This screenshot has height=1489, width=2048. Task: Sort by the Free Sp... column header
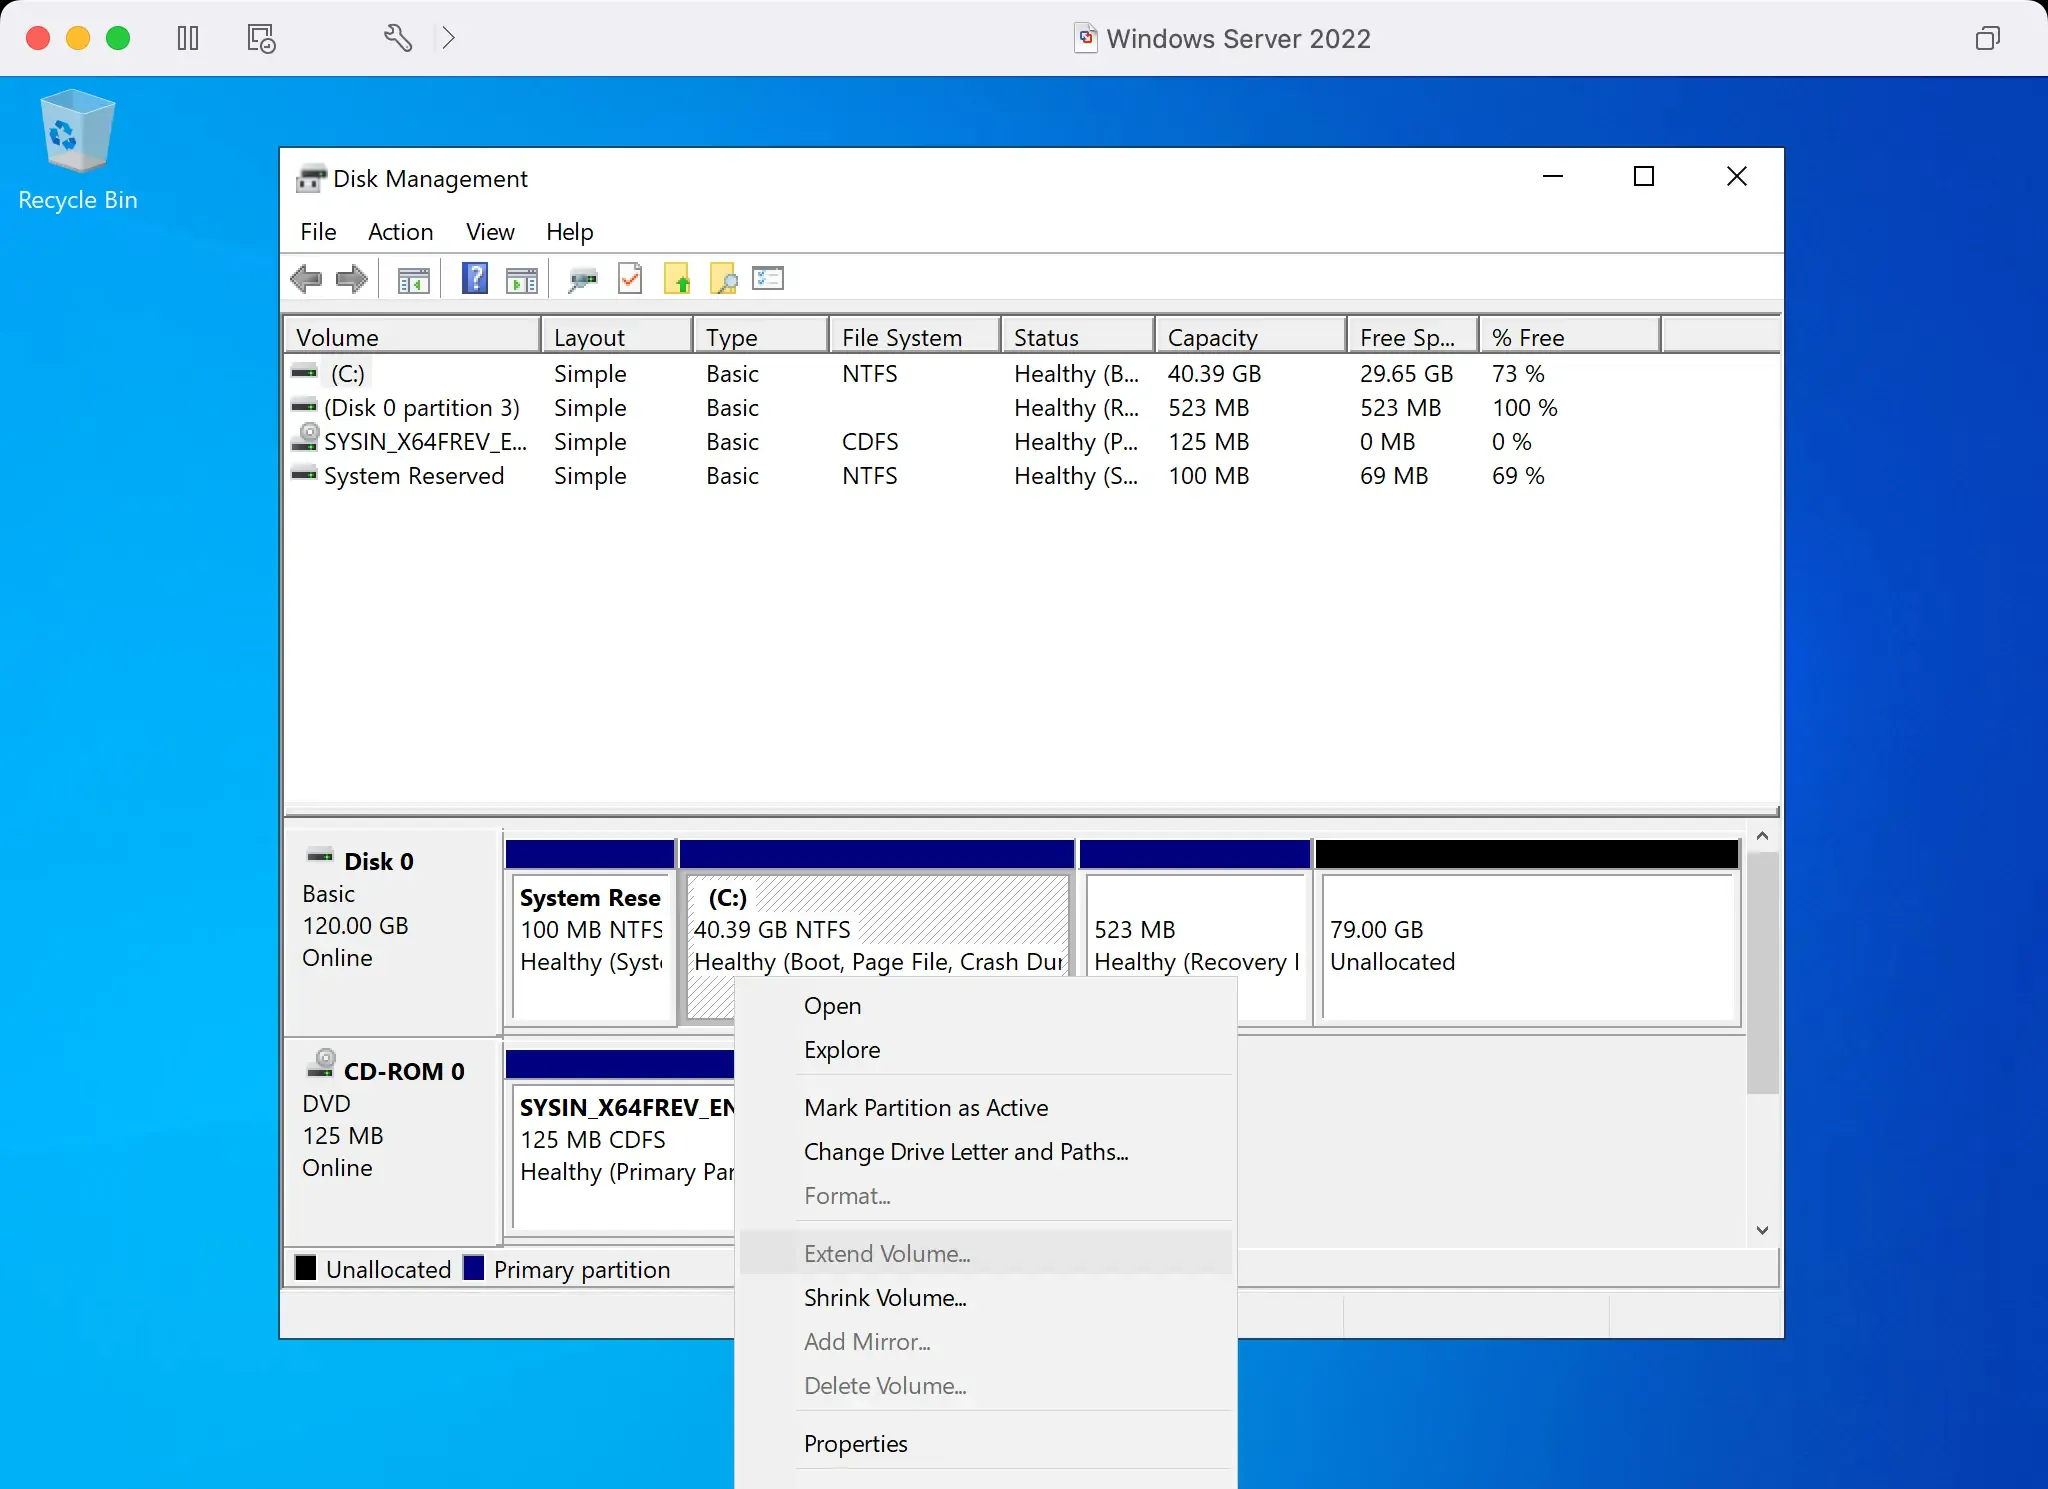1413,337
